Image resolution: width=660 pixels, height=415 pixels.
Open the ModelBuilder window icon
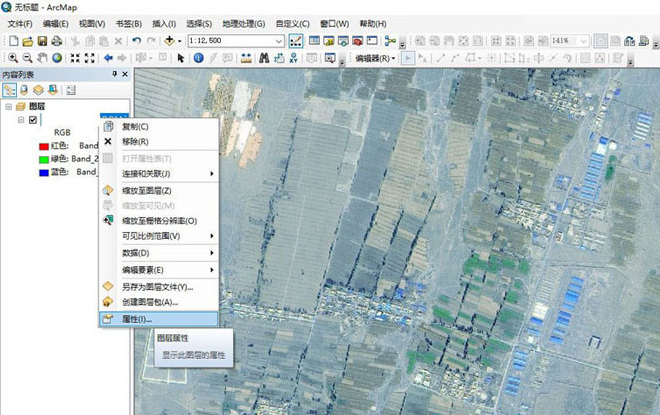coord(390,41)
